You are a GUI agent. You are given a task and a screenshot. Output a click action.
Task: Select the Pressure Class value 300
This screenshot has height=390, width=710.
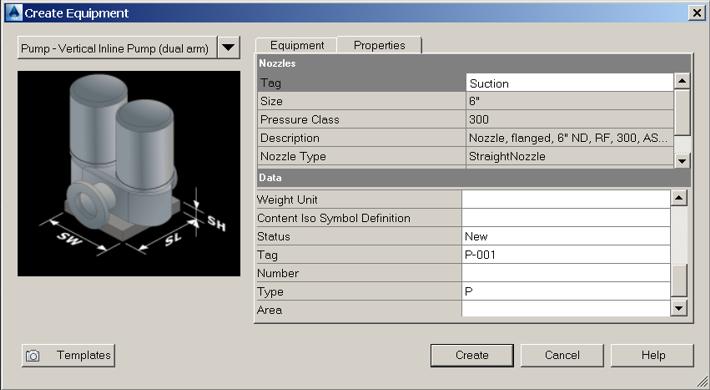570,120
